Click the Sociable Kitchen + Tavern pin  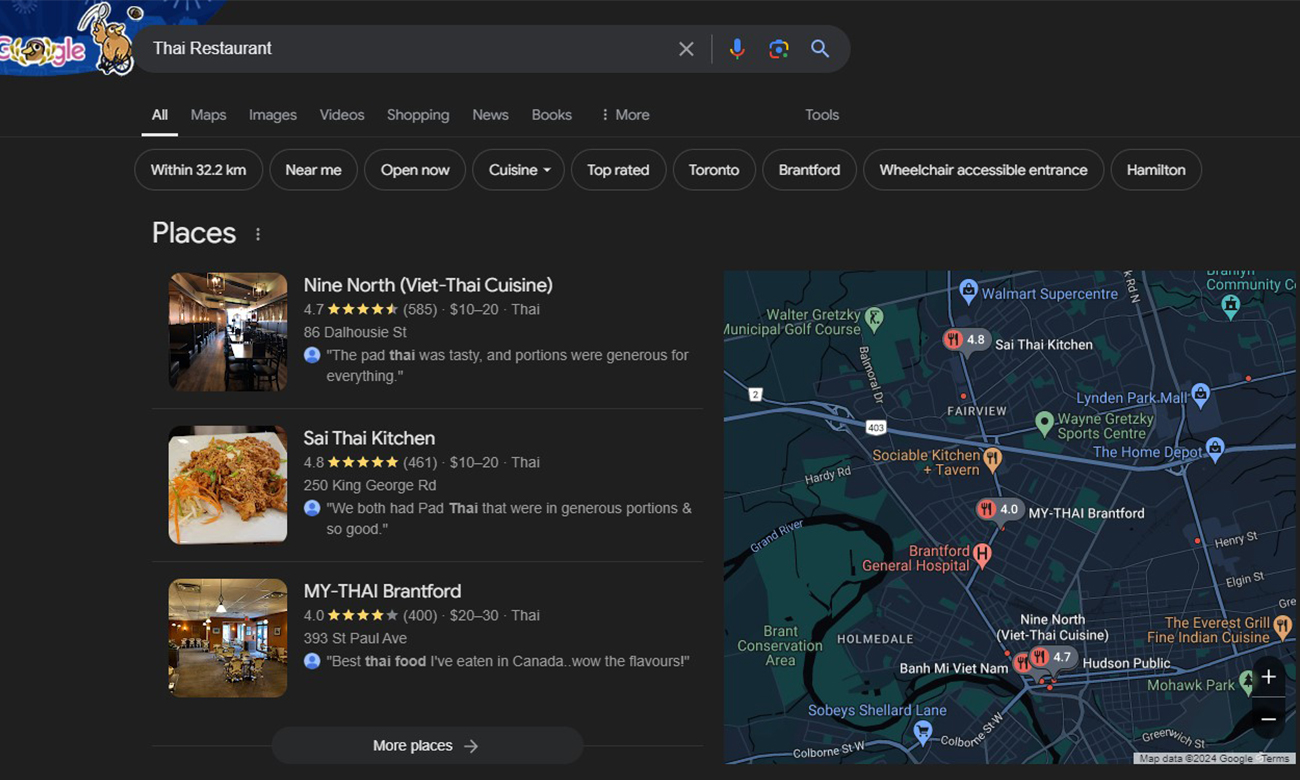tap(992, 459)
